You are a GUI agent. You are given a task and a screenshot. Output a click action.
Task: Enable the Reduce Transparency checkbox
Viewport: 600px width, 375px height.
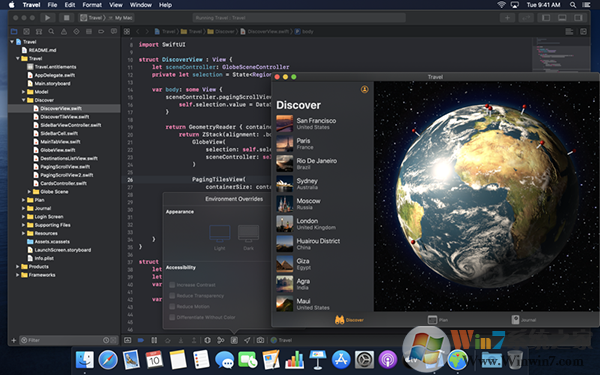coord(172,296)
